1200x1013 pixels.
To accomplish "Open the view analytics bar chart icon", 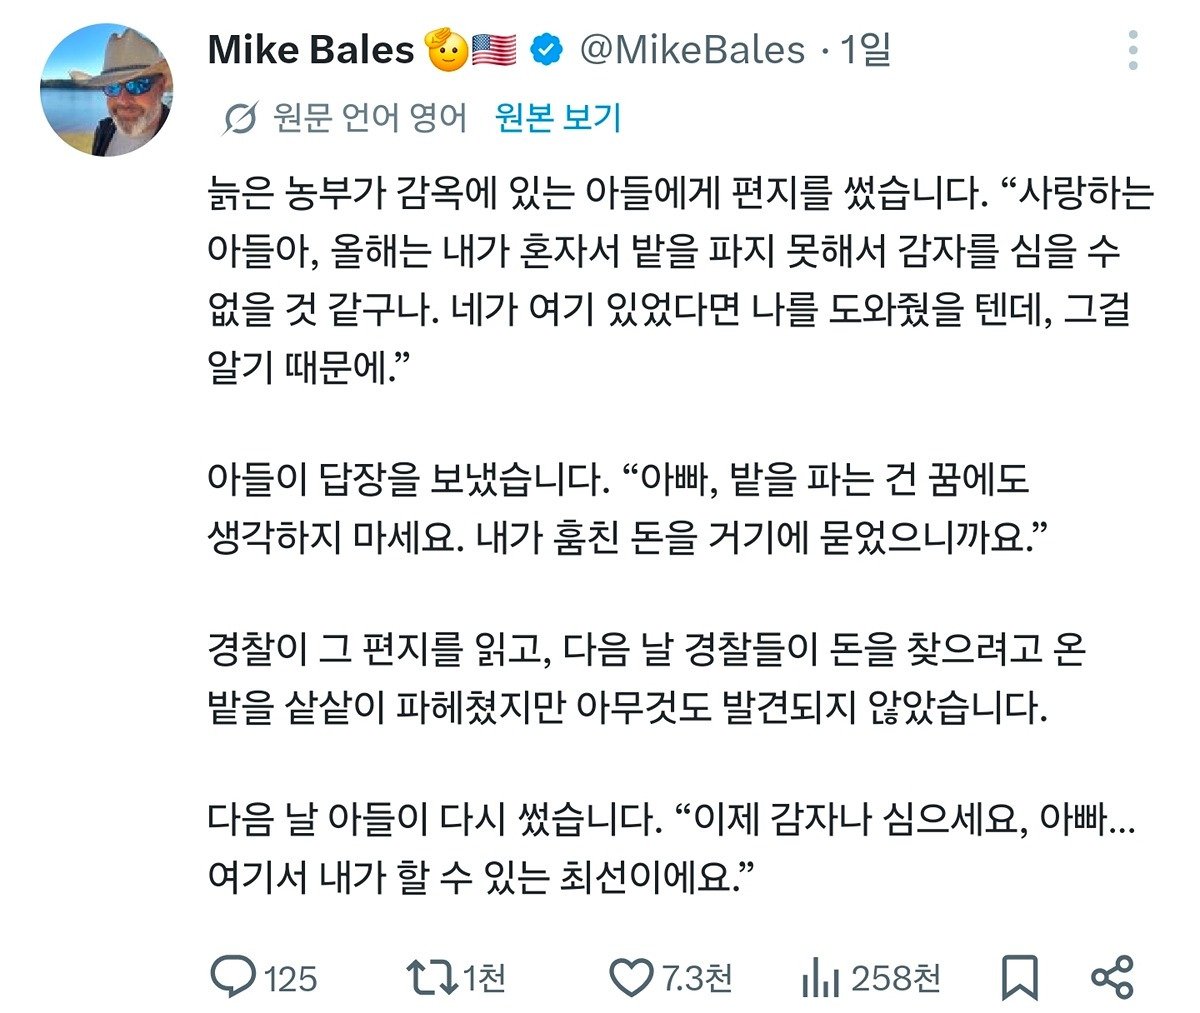I will click(x=821, y=978).
